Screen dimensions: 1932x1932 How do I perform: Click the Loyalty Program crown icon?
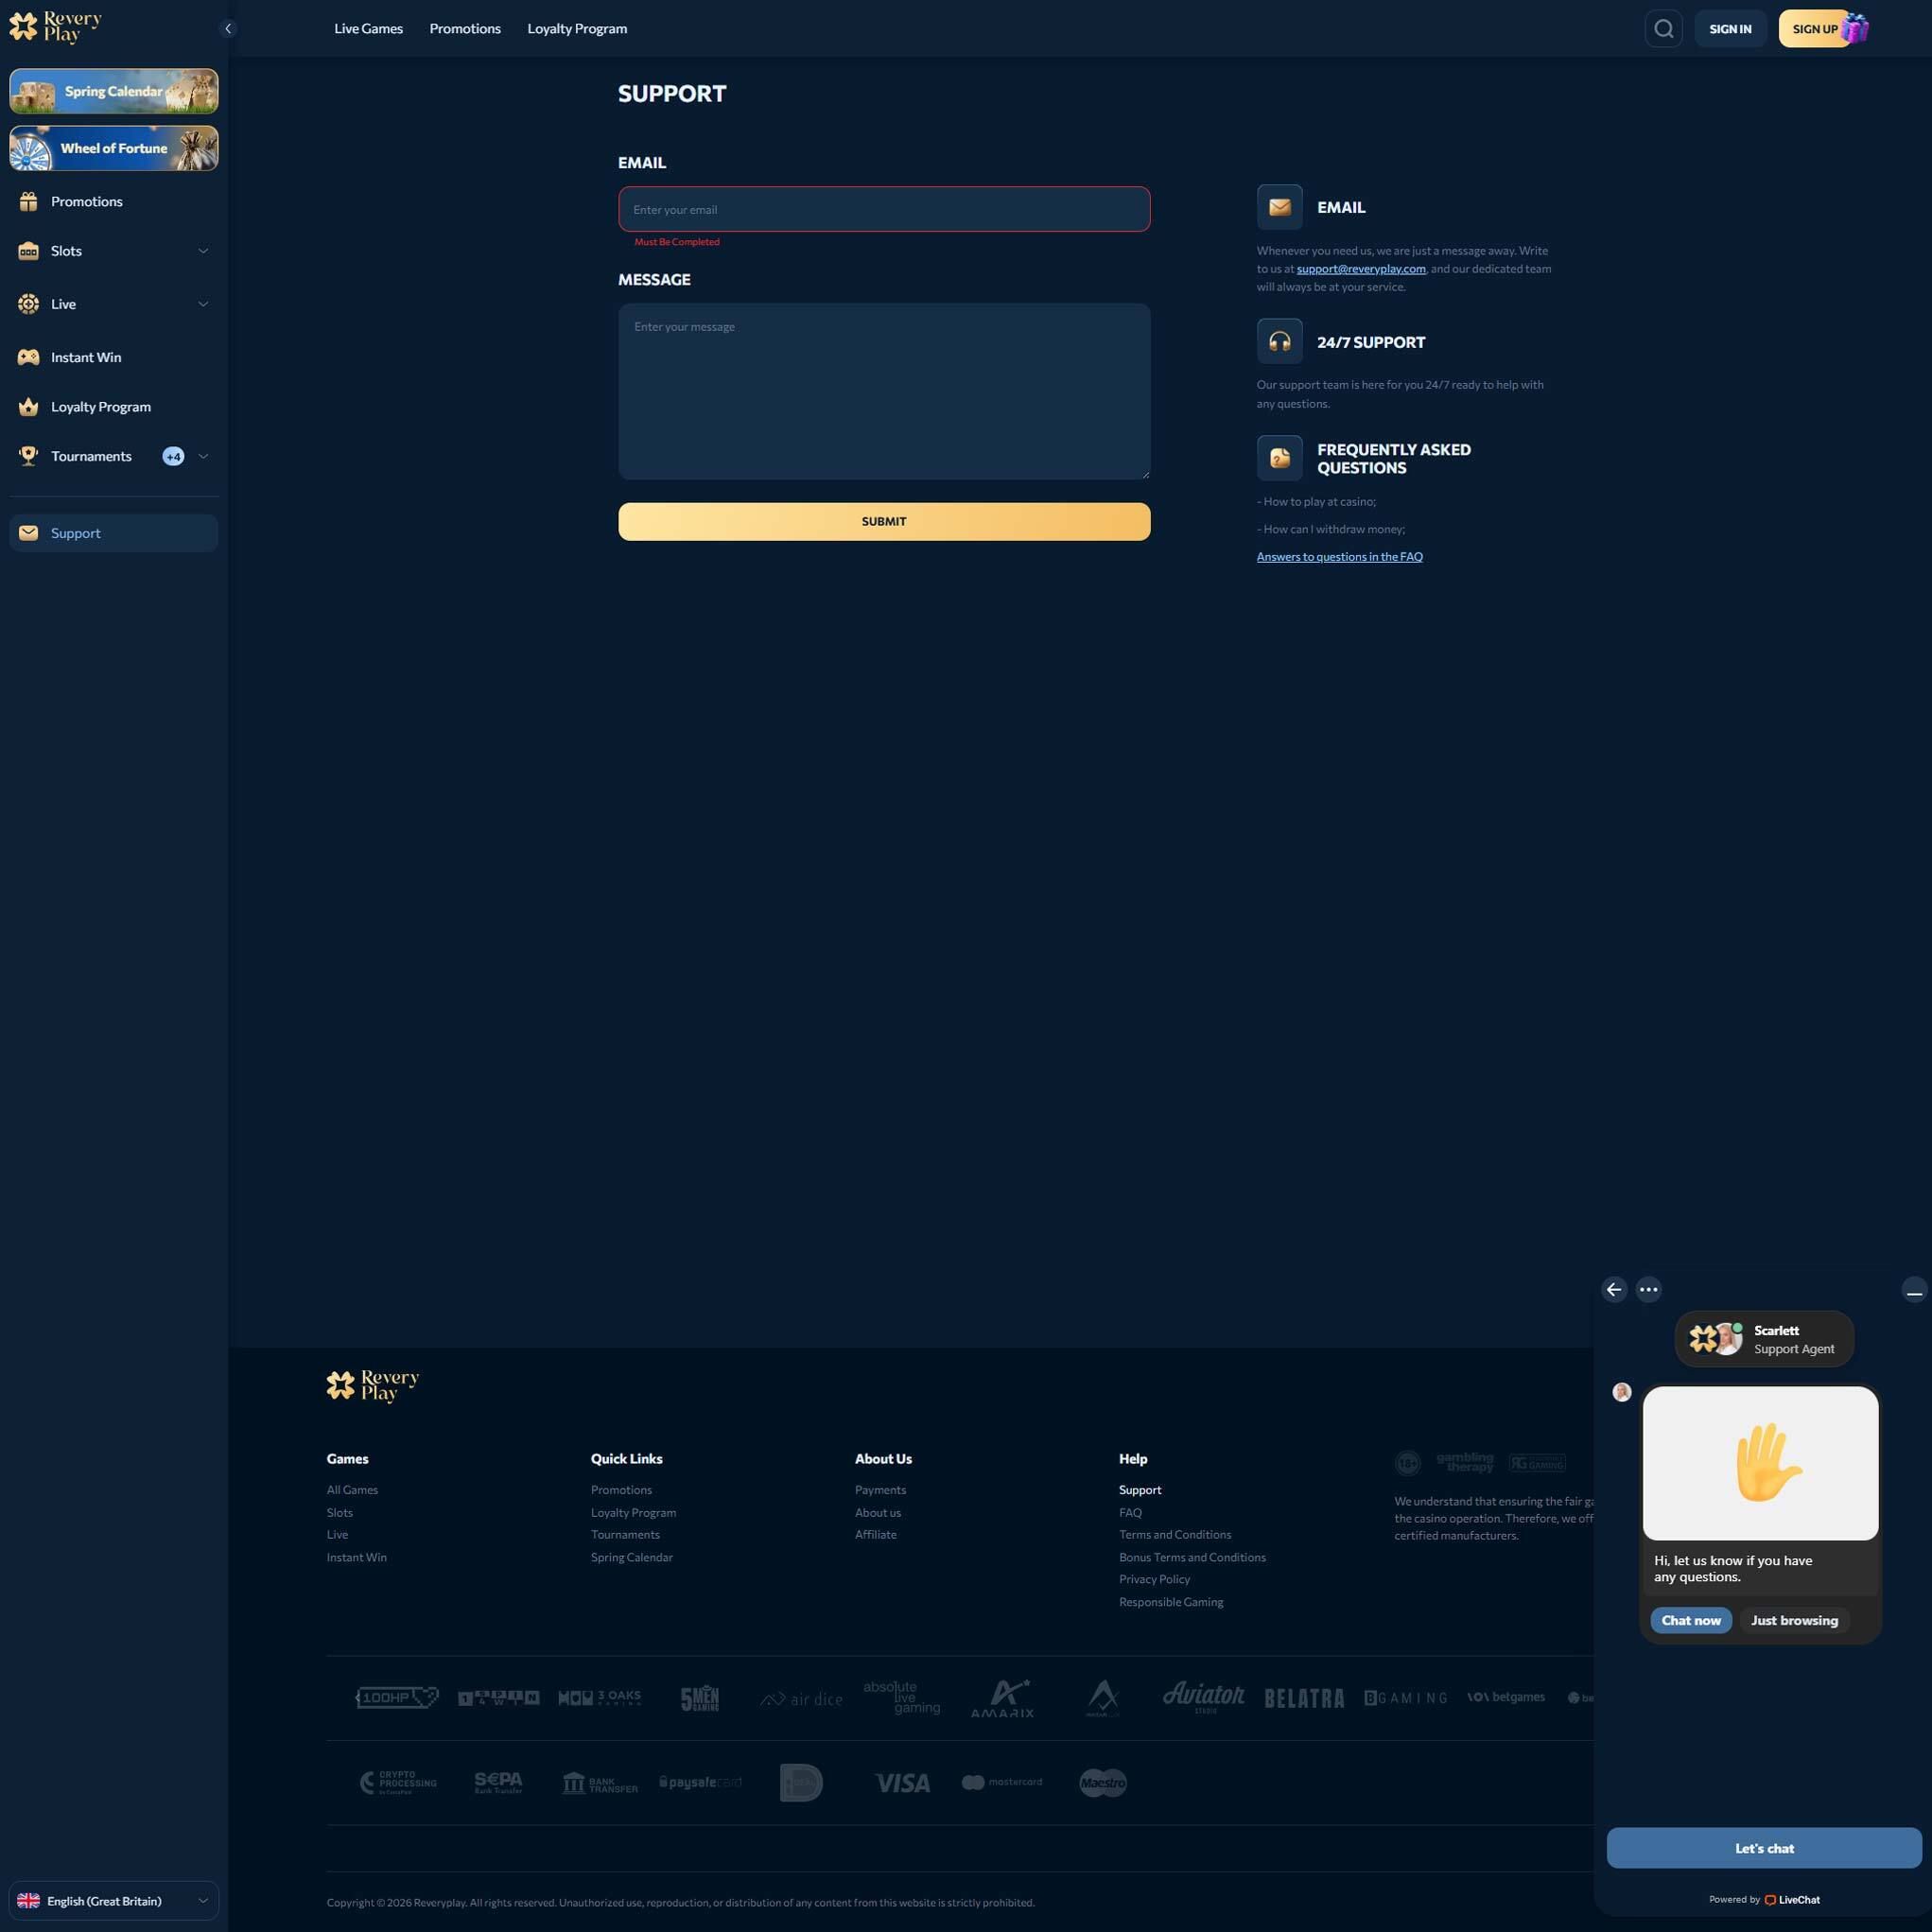pos(29,407)
